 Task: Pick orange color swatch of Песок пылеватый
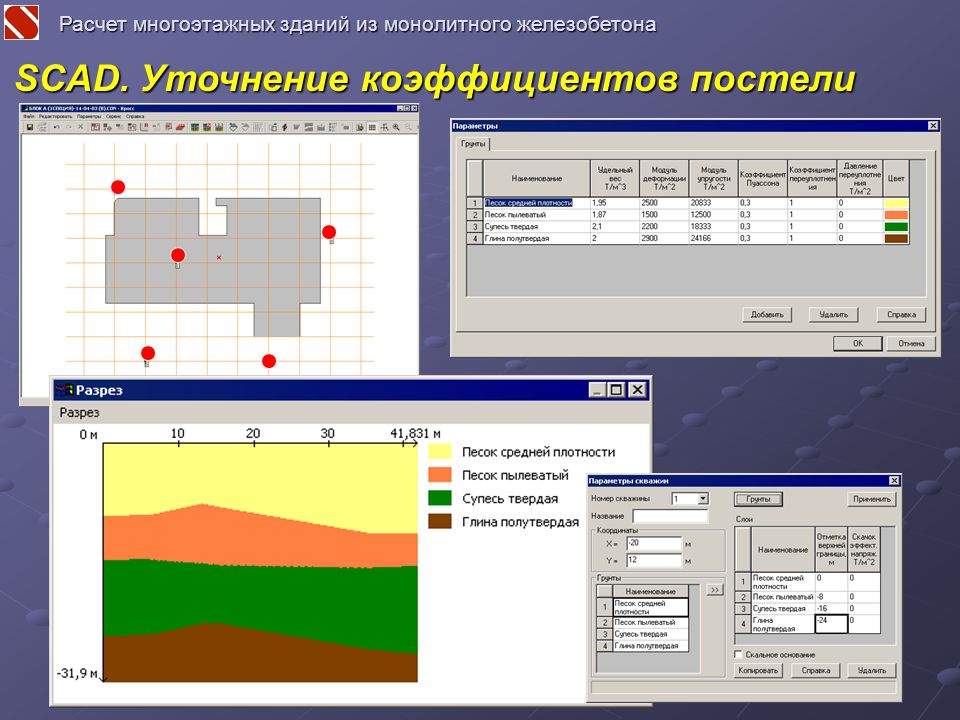point(896,215)
